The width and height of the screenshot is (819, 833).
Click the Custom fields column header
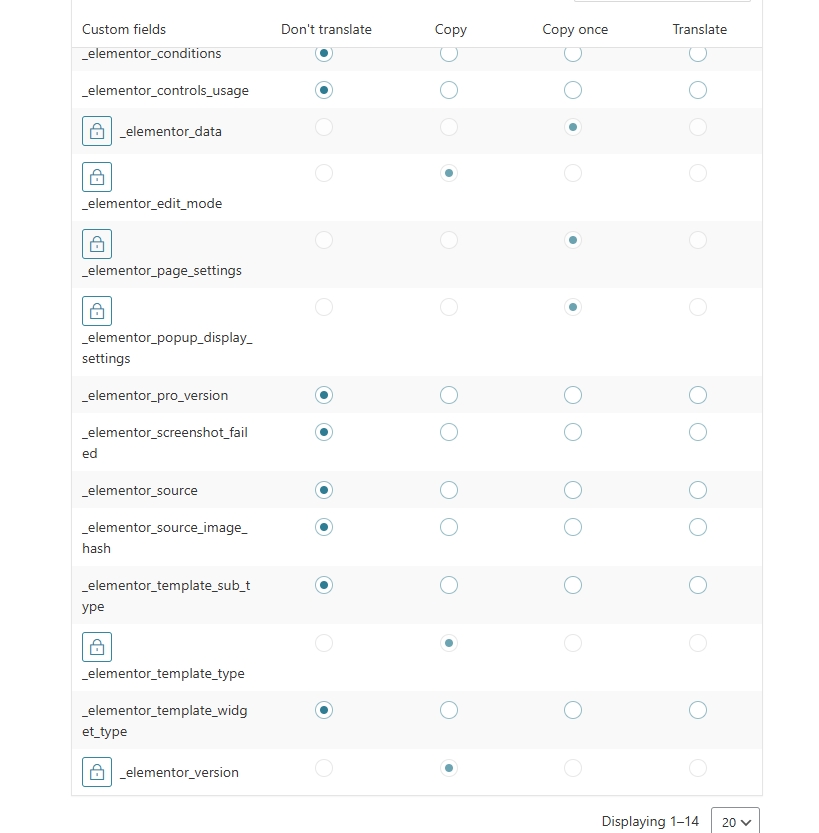tap(124, 29)
